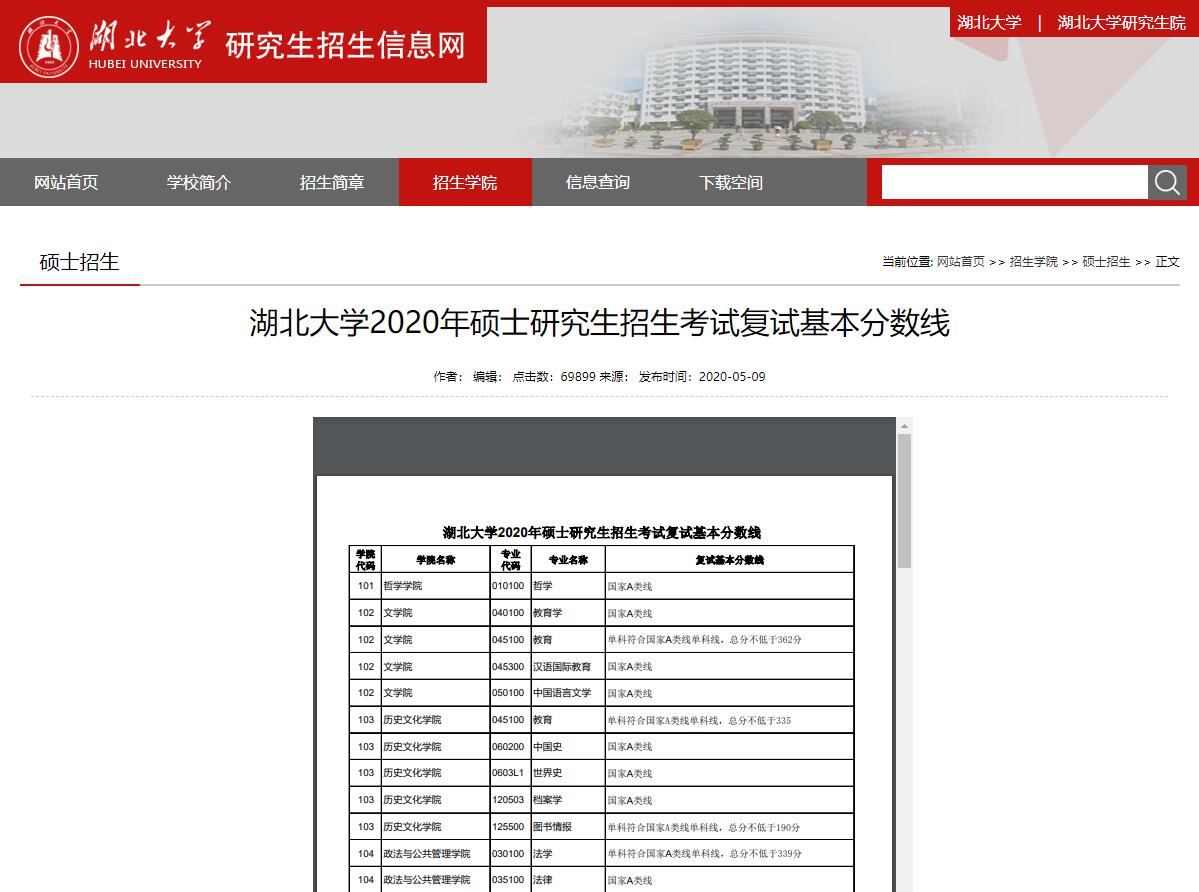Click 网站首页 in the breadcrumb trail
Image resolution: width=1199 pixels, height=892 pixels.
pos(960,262)
